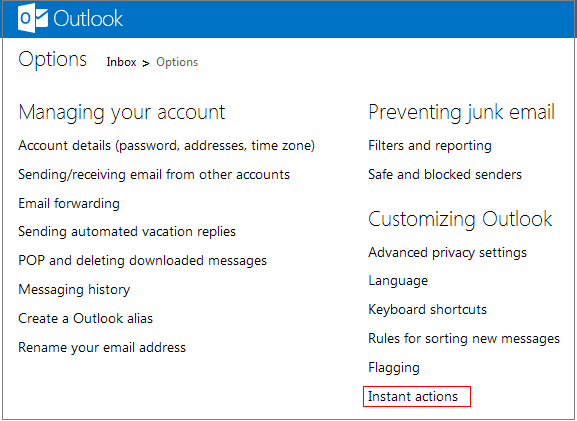Click the Preventing junk email heading
The image size is (577, 421).
461,113
